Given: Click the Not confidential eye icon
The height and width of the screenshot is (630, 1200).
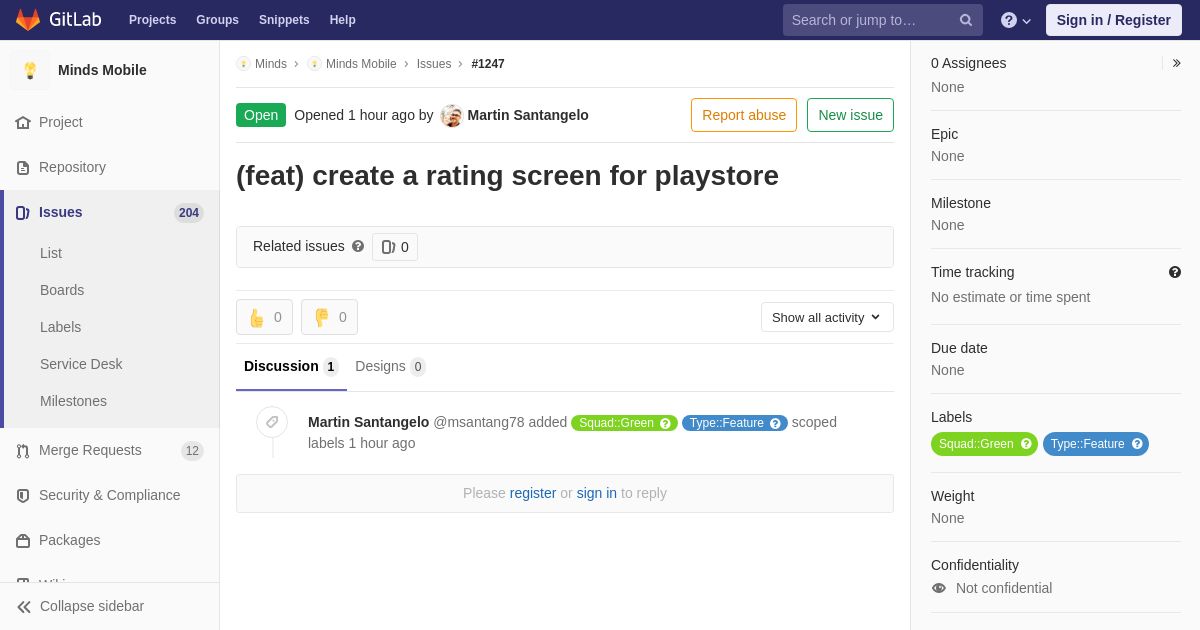Looking at the screenshot, I should [x=939, y=588].
